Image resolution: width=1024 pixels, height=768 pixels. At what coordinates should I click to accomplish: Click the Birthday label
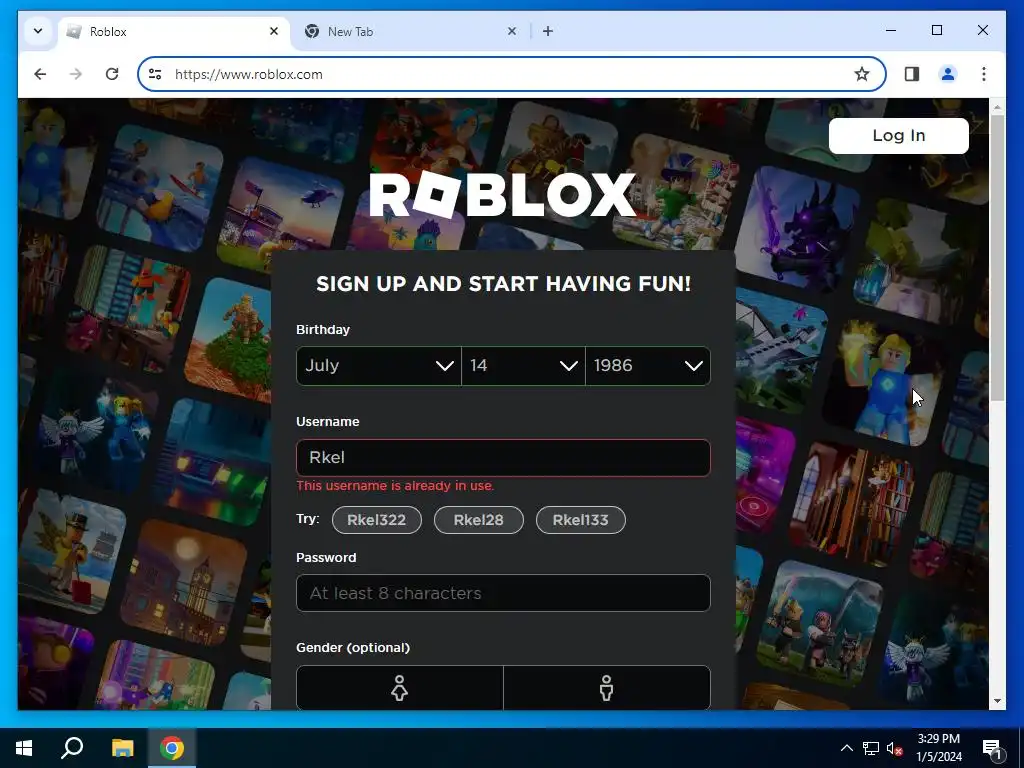tap(323, 329)
